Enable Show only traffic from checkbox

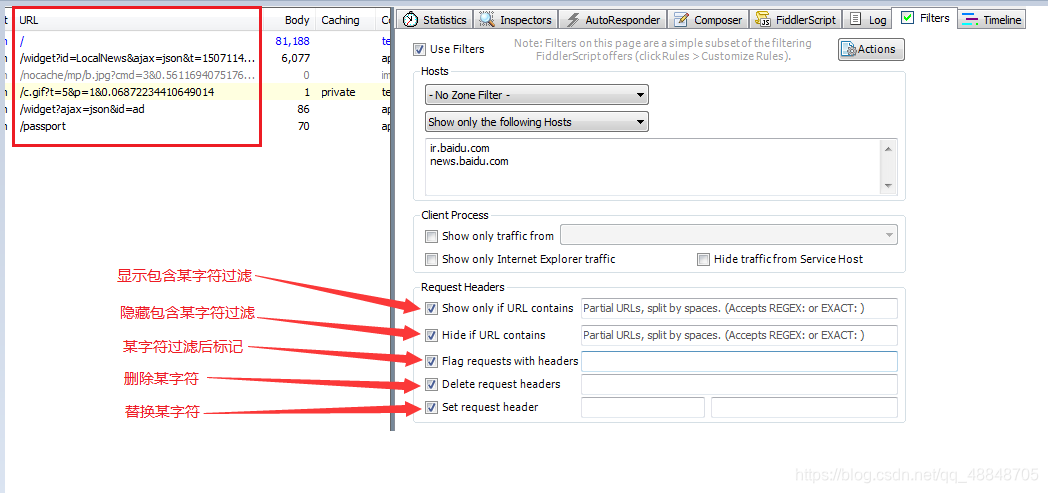click(431, 236)
